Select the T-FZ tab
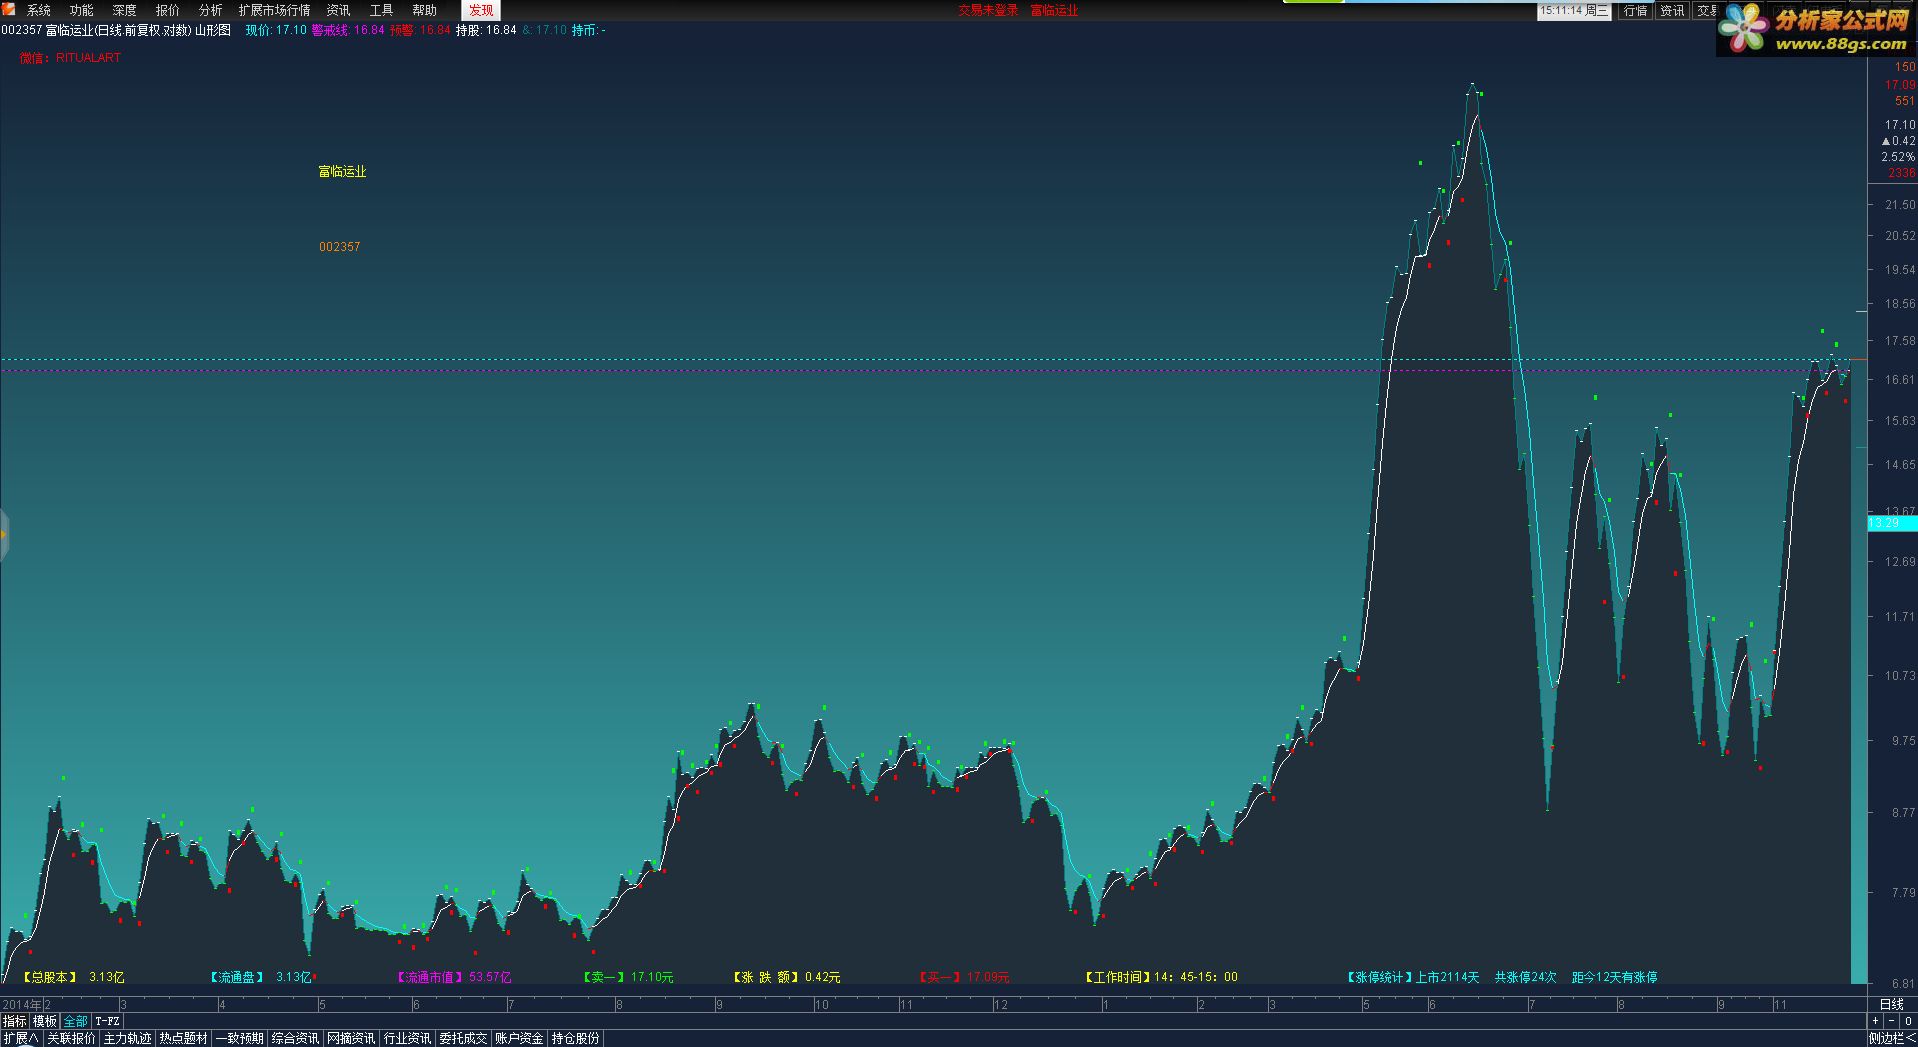The height and width of the screenshot is (1047, 1918). [x=107, y=1021]
